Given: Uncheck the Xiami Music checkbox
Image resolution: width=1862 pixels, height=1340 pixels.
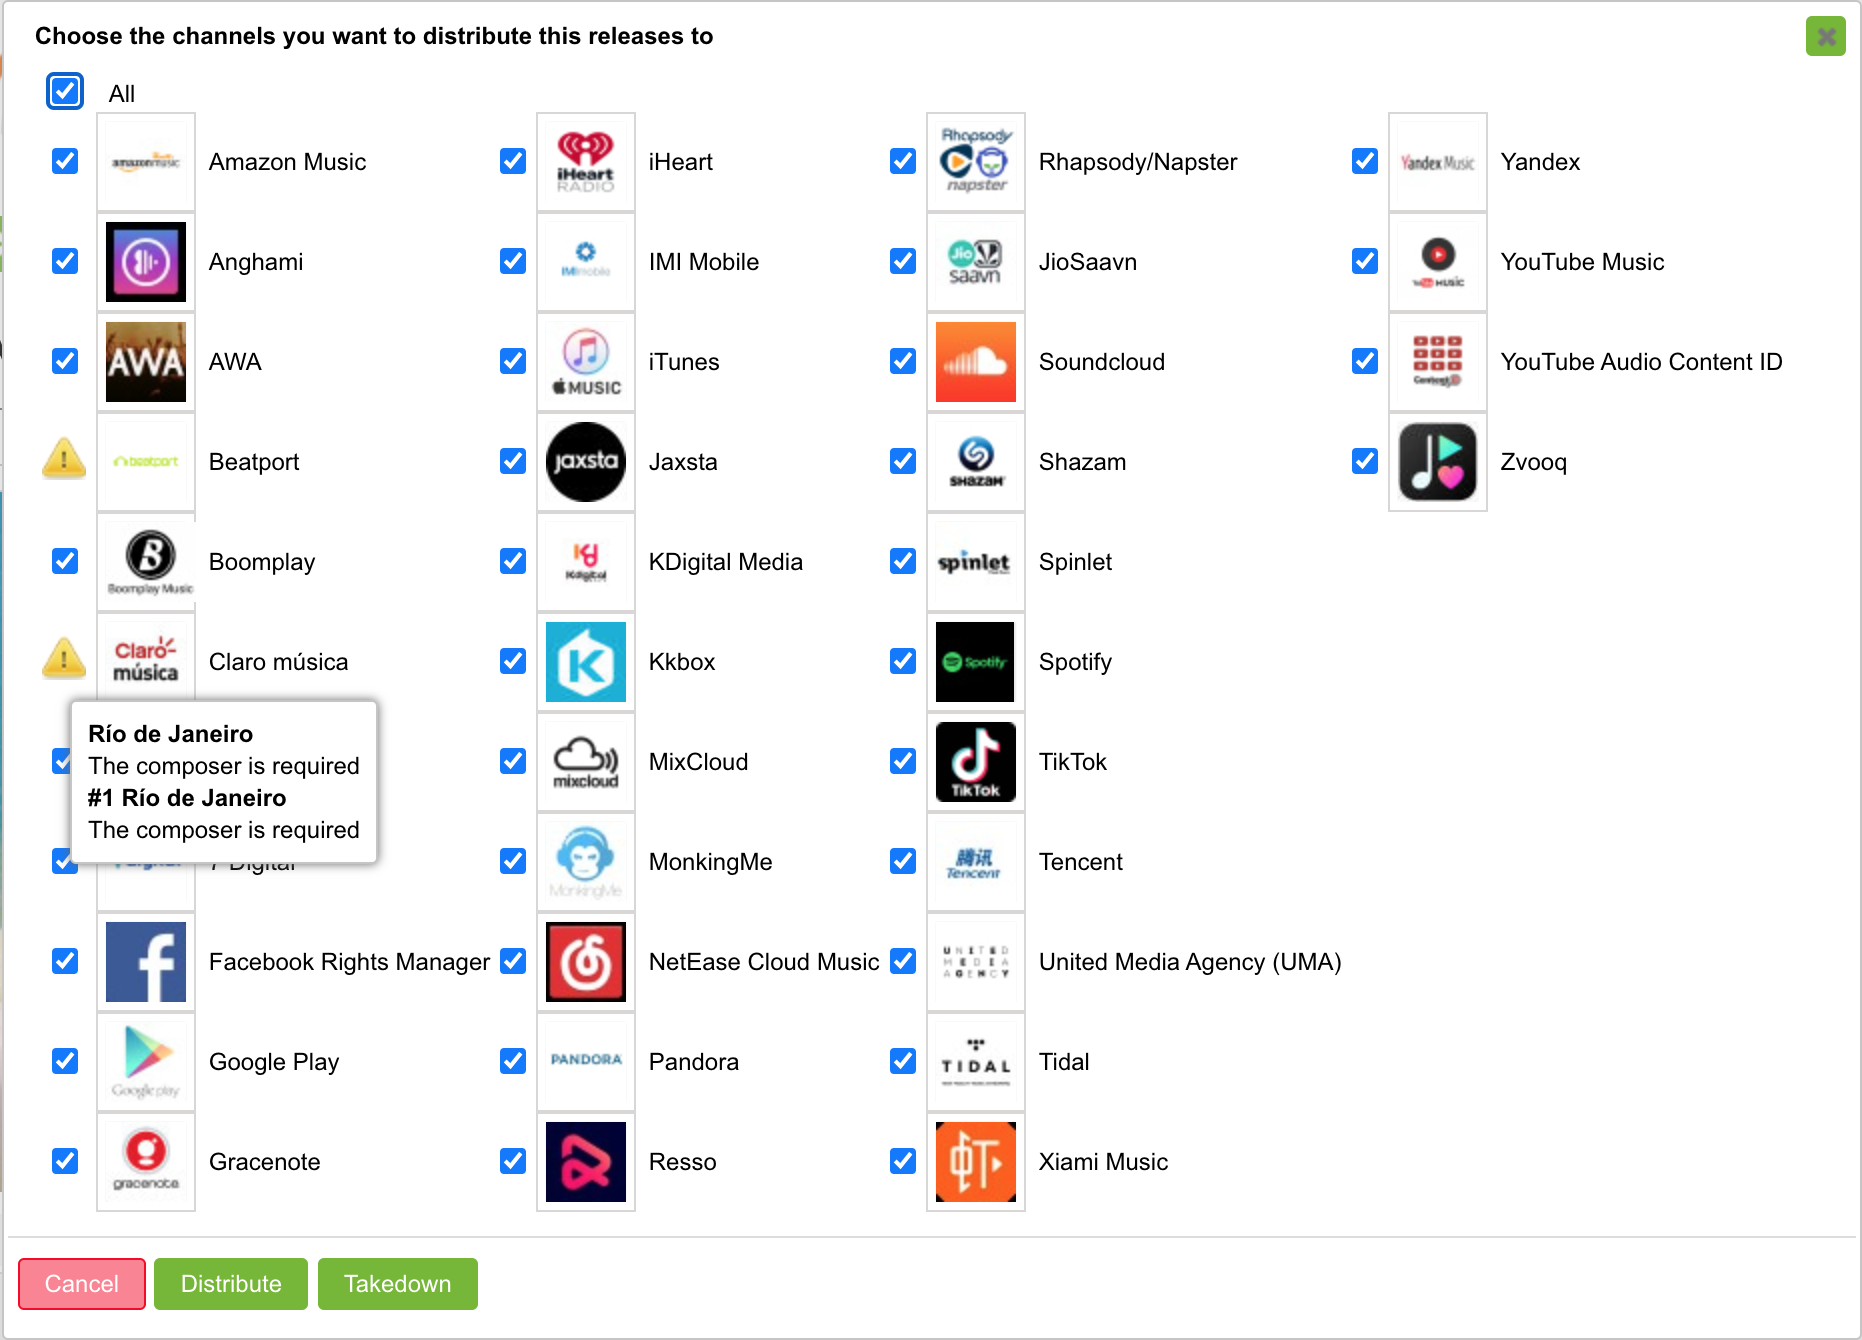Looking at the screenshot, I should [x=903, y=1161].
